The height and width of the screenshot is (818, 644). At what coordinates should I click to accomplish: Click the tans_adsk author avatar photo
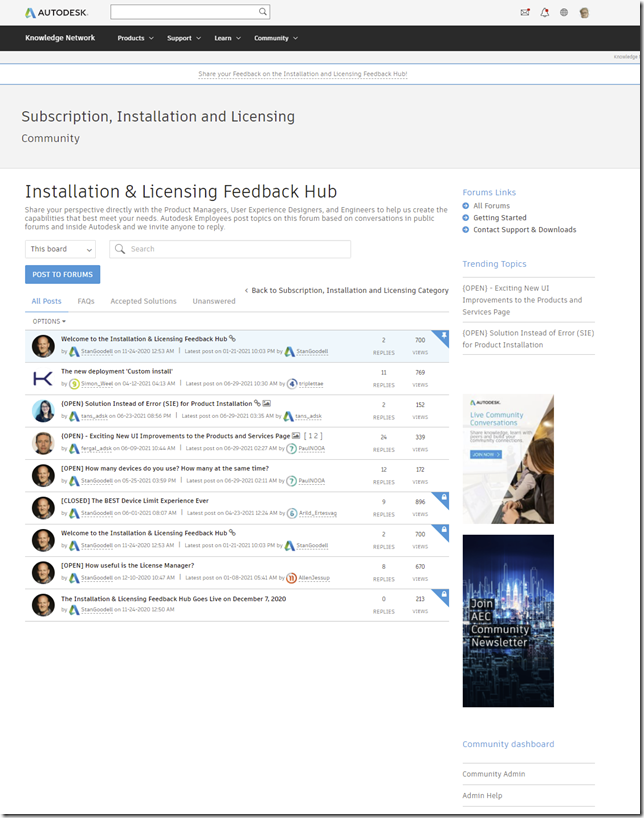43,411
